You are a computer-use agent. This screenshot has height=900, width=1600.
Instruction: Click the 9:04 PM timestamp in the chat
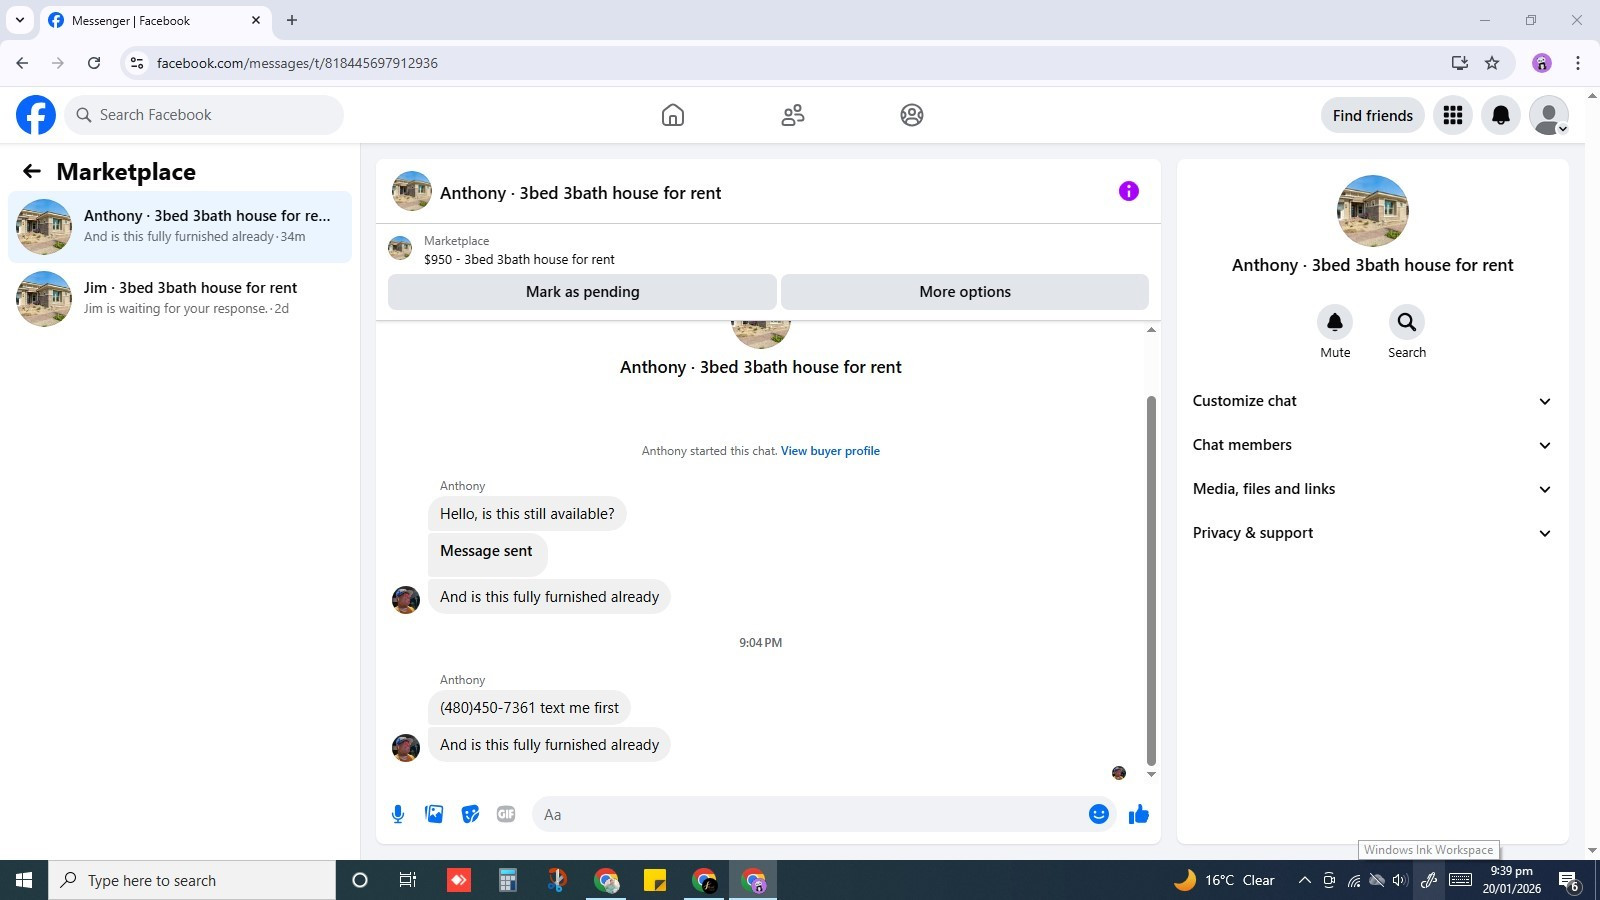click(761, 643)
